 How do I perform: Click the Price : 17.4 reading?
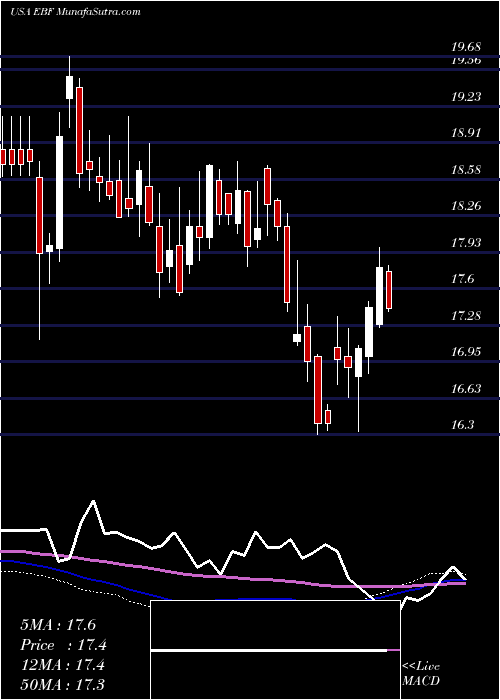63,645
